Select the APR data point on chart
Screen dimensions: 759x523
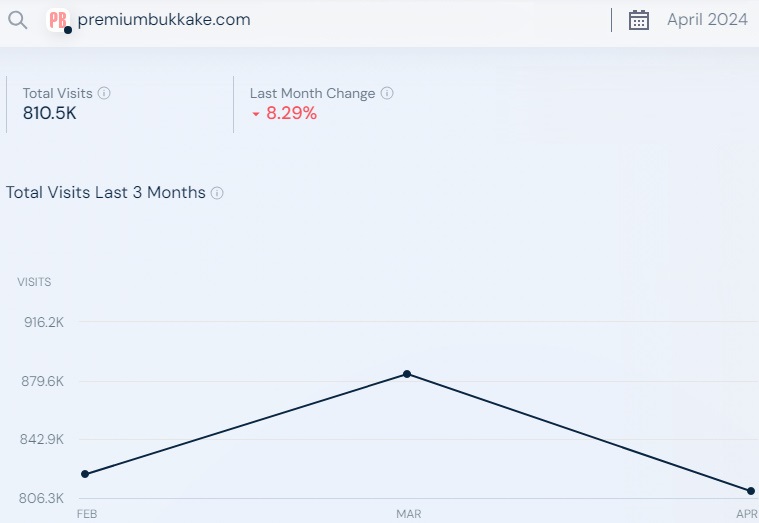751,491
